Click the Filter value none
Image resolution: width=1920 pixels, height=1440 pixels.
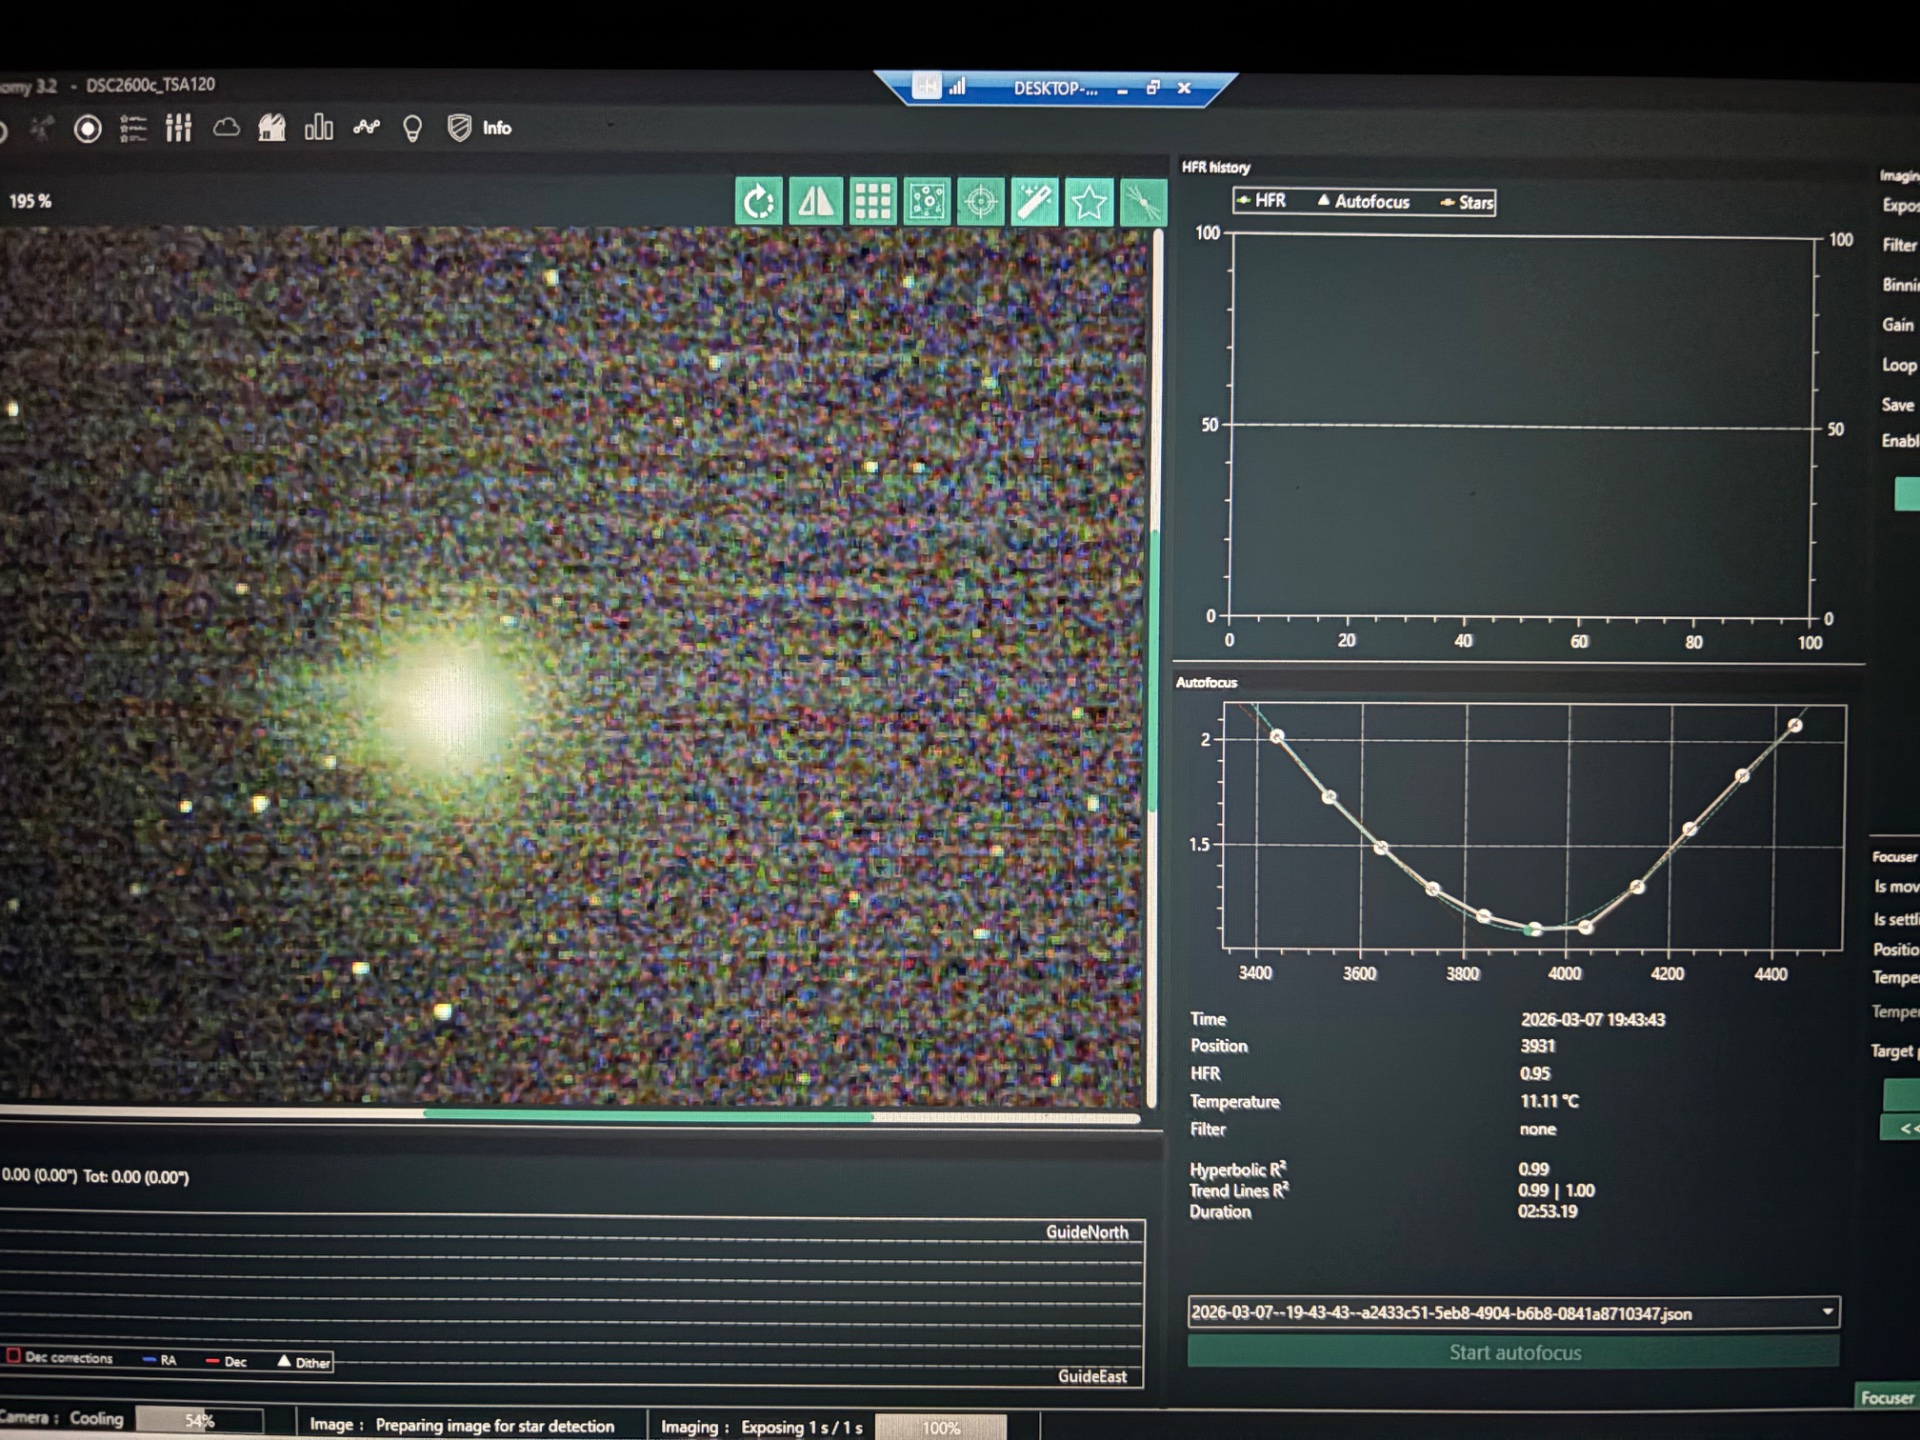coord(1538,1129)
